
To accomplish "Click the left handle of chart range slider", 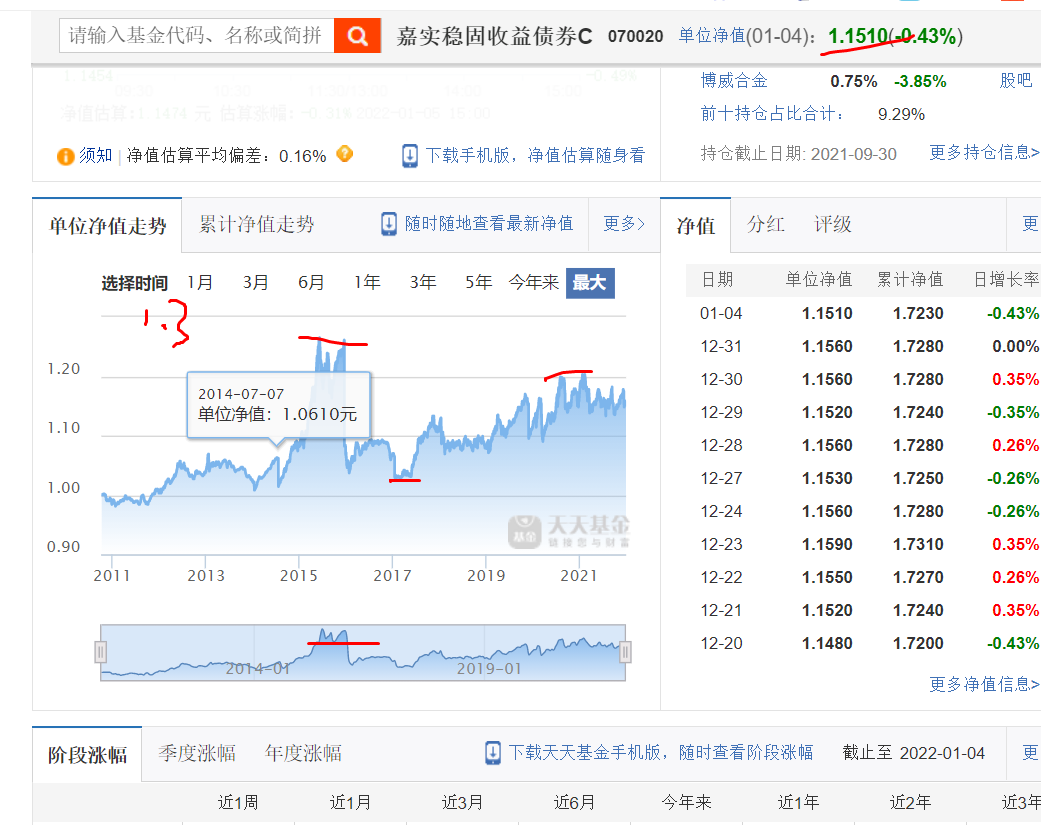I will (x=101, y=652).
